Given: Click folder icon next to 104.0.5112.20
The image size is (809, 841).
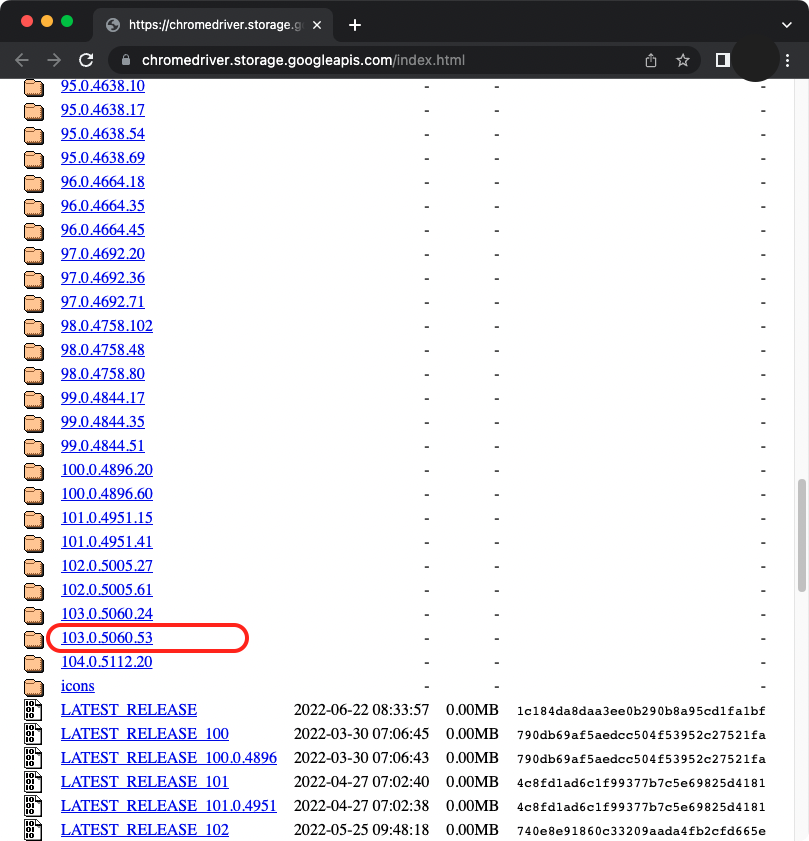Looking at the screenshot, I should (x=34, y=663).
